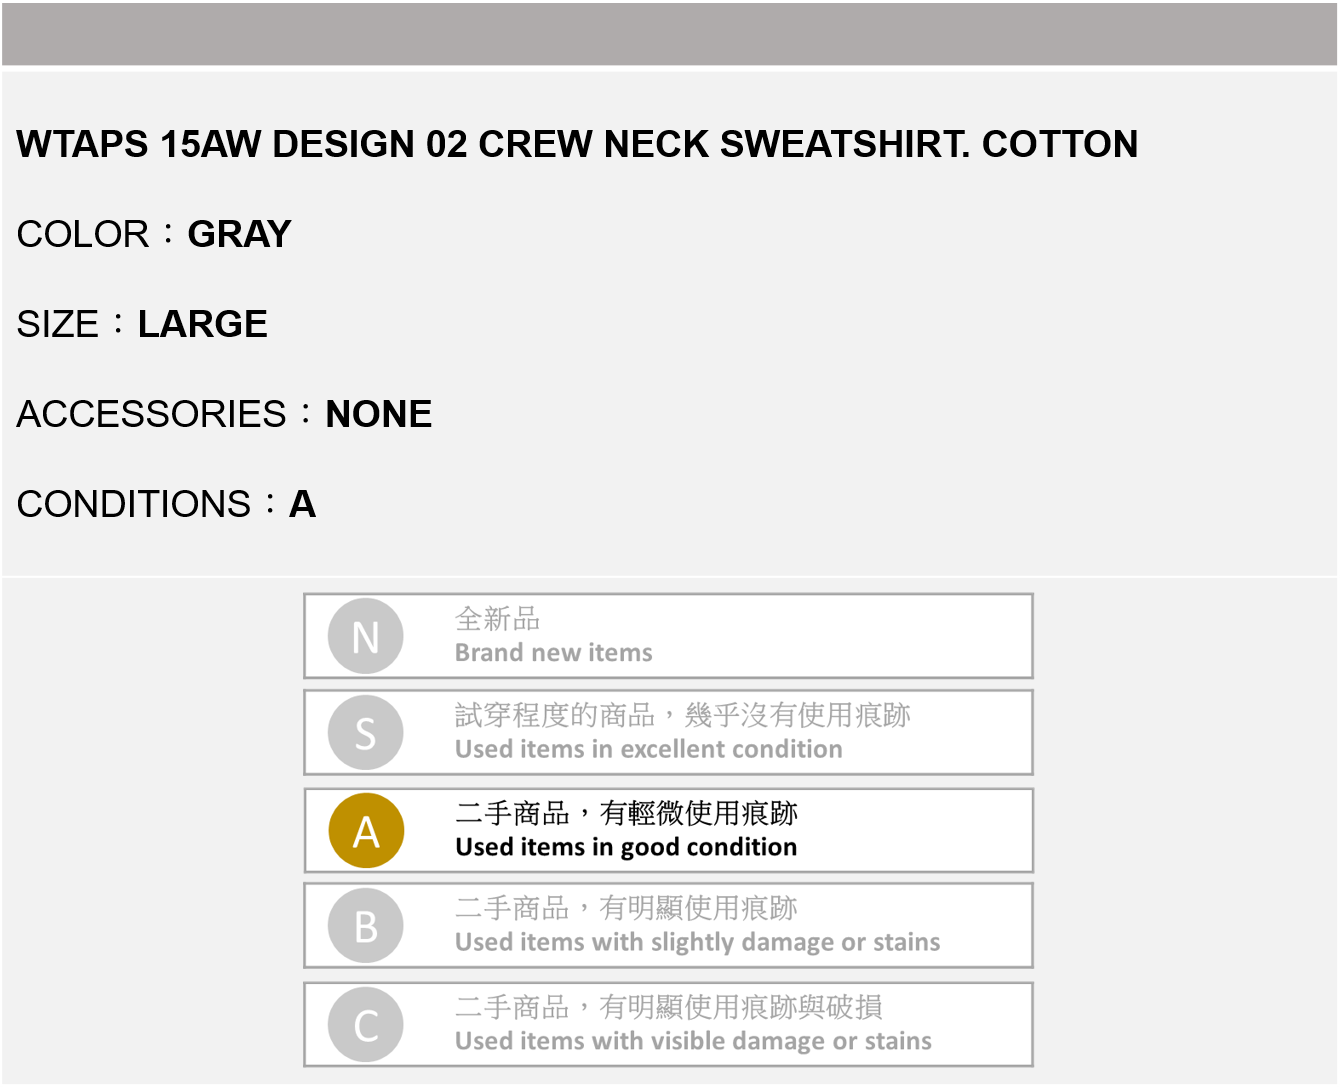The height and width of the screenshot is (1088, 1343).
Task: Pick "Used items with slightly damage or stains"
Action: (x=697, y=942)
